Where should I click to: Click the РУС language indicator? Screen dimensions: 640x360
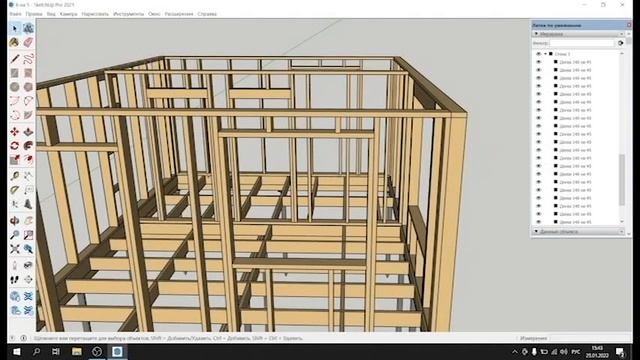click(x=576, y=352)
